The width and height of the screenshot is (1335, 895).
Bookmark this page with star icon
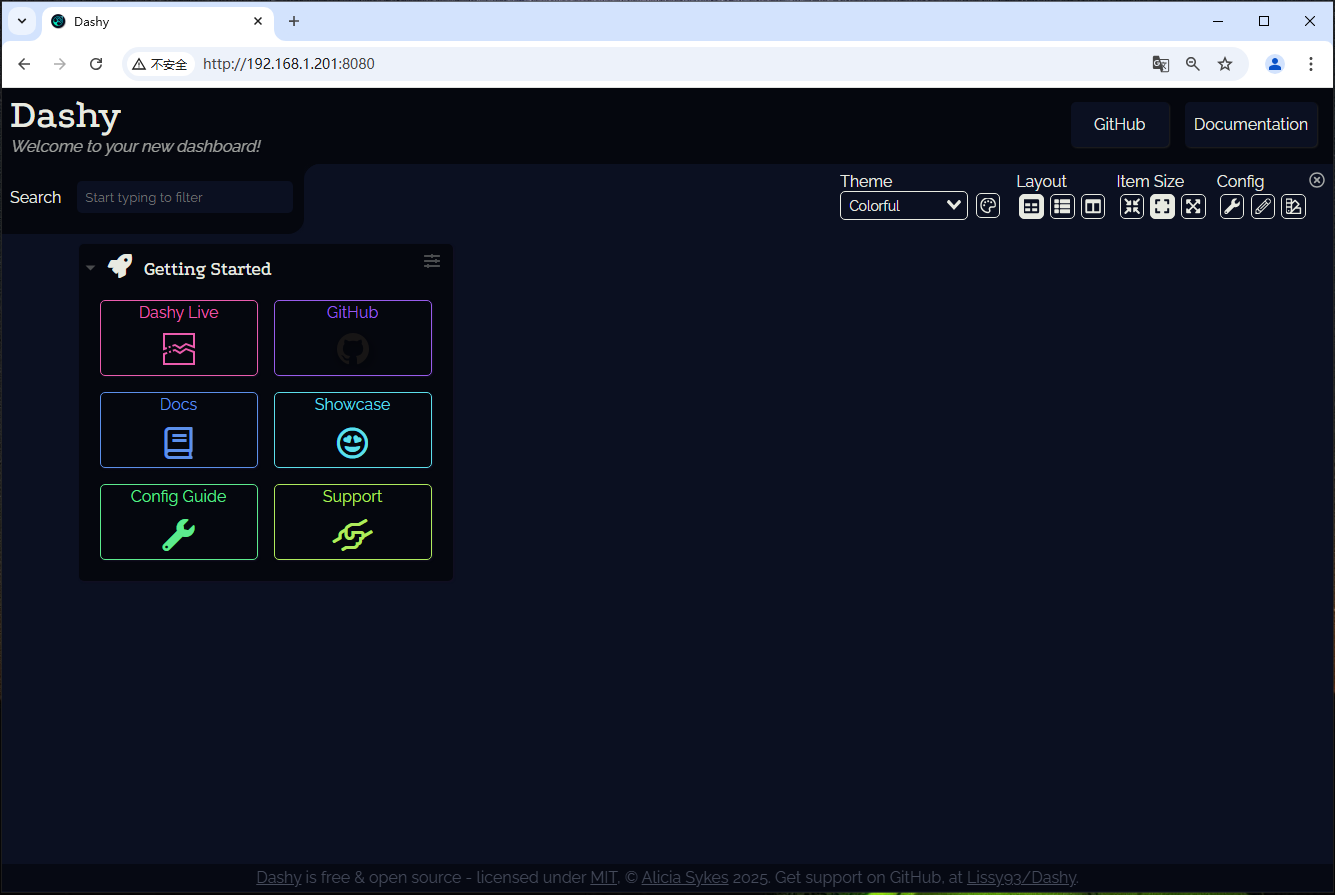(x=1225, y=64)
